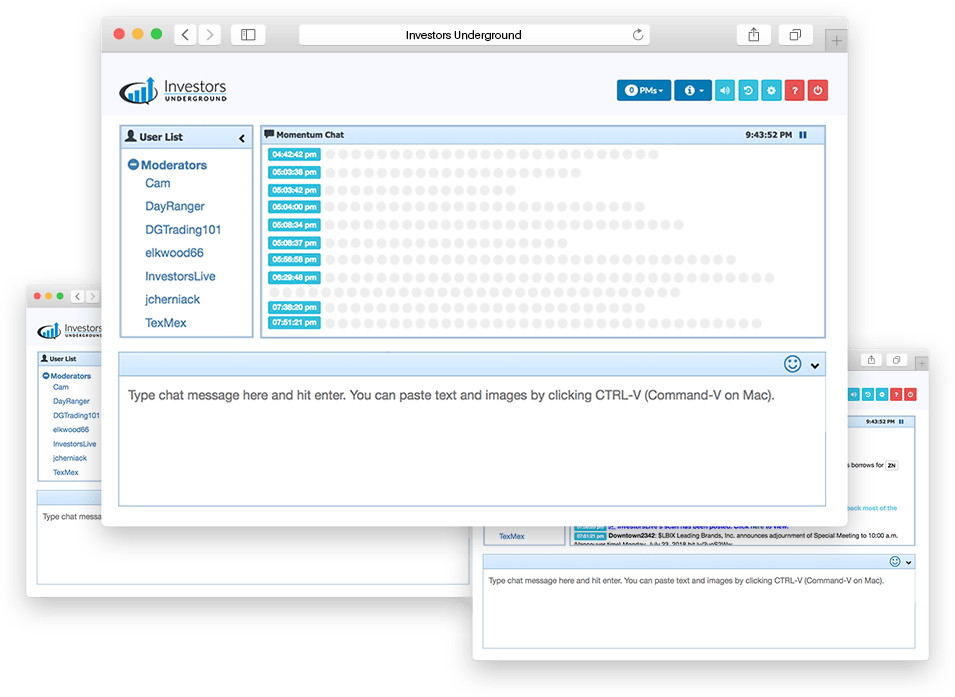The image size is (955, 697).
Task: Click the 05:08:37 pm timestamp
Action: point(294,242)
